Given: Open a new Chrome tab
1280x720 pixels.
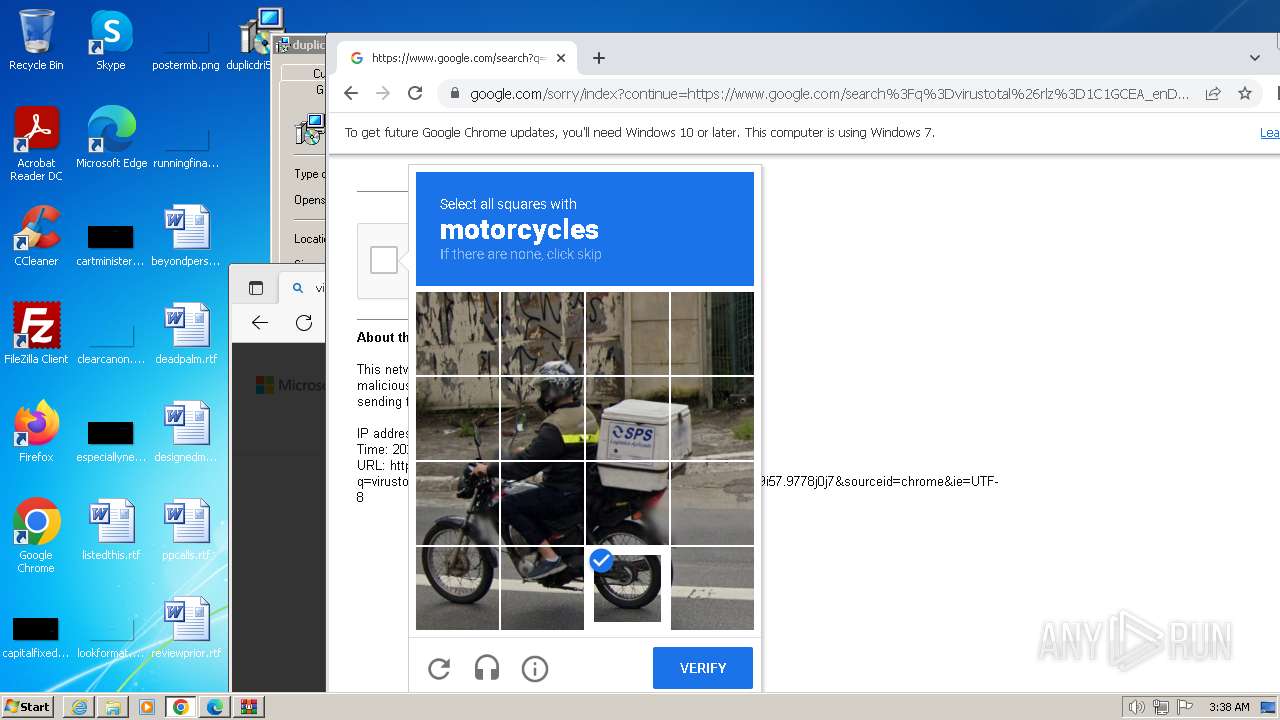Looking at the screenshot, I should pos(599,58).
